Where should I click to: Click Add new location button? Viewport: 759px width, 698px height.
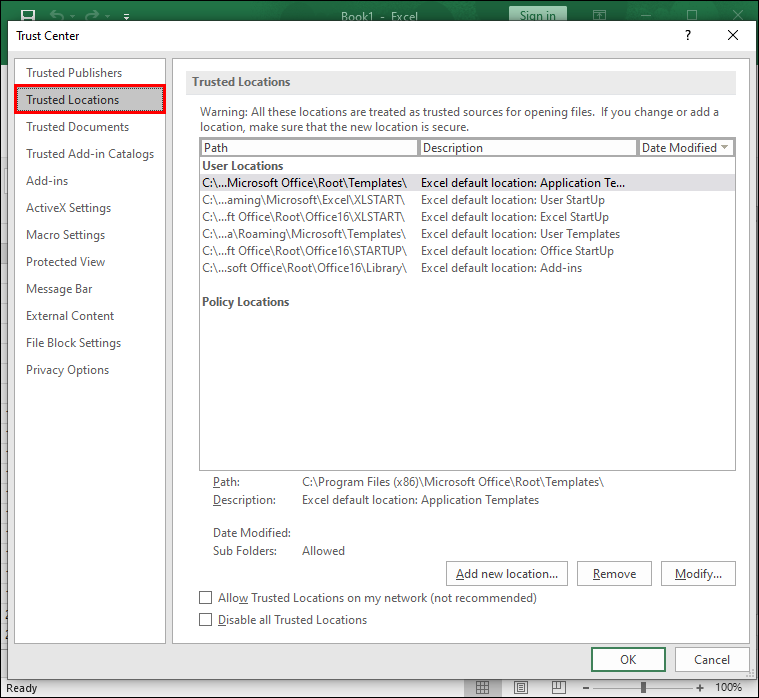507,574
